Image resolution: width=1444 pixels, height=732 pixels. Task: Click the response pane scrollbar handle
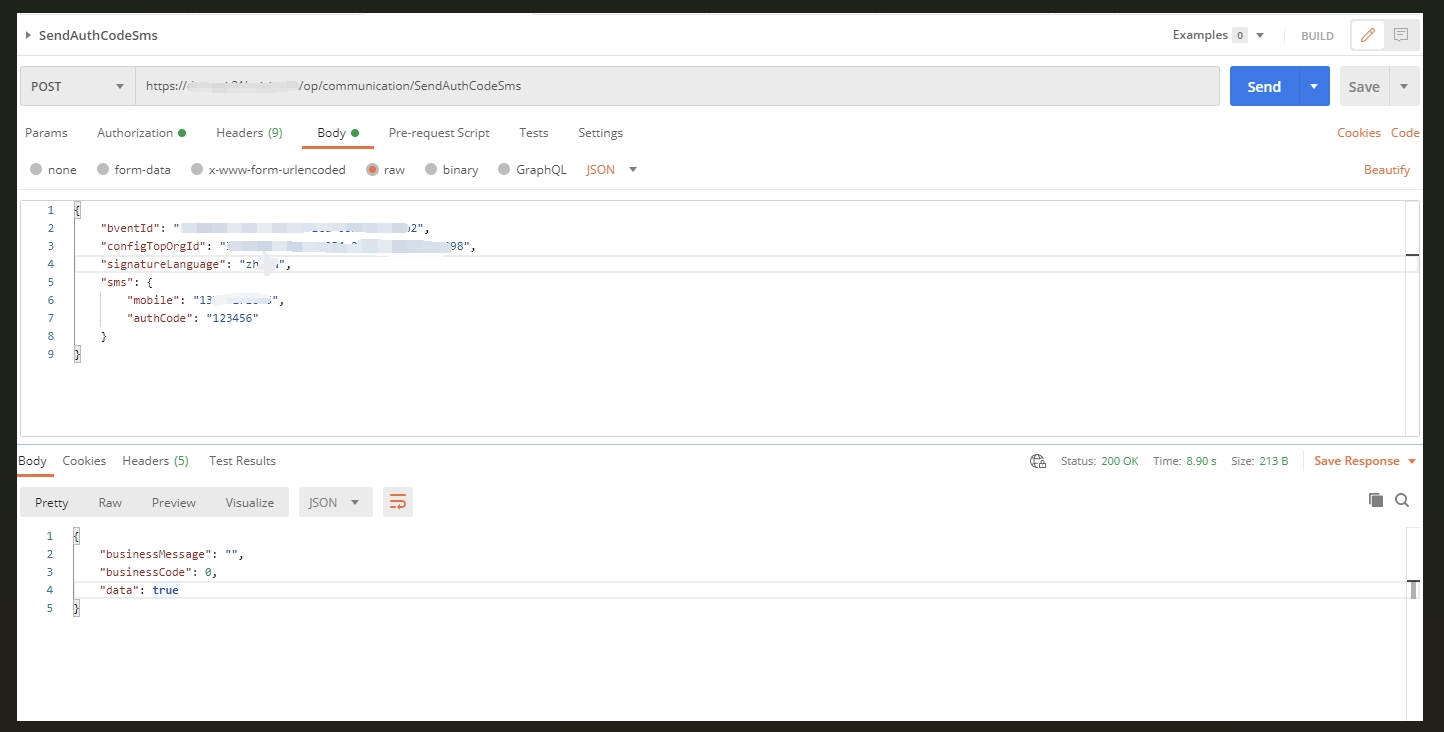point(1413,589)
